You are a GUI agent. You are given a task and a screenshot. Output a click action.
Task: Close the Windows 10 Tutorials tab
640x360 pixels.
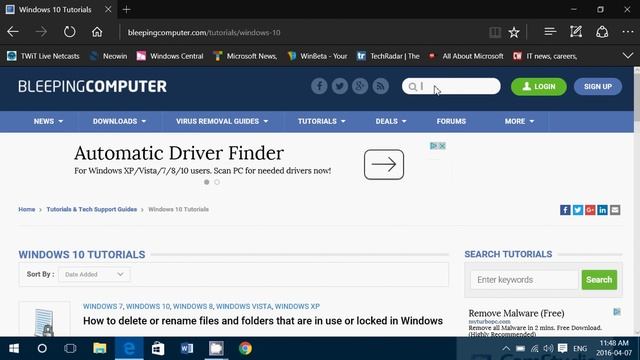(108, 9)
